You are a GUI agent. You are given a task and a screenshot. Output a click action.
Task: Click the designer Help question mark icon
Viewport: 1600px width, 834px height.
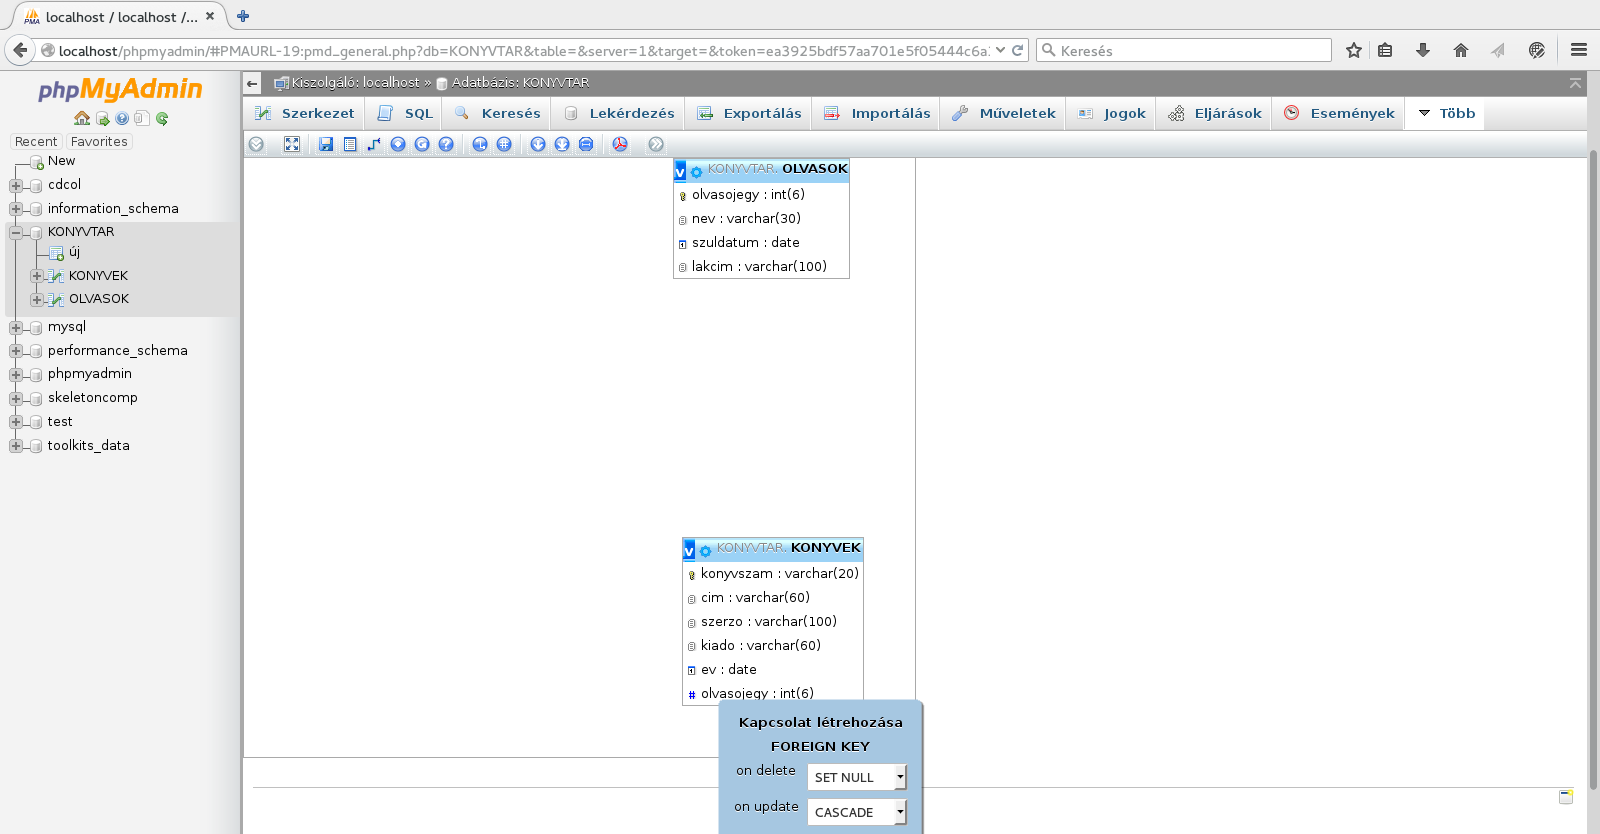[x=446, y=144]
